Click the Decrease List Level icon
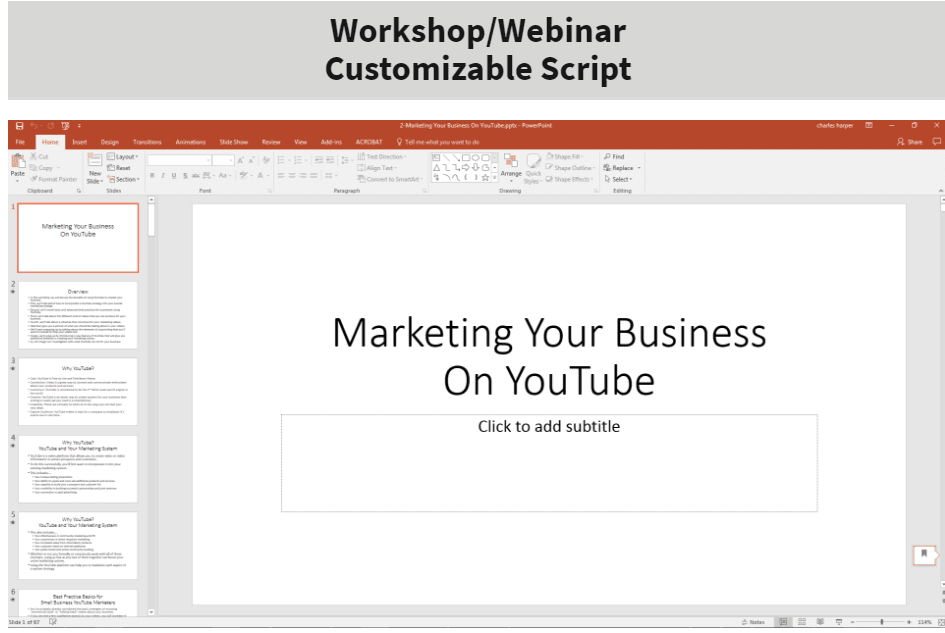Viewport: 945px width, 633px height. click(319, 160)
